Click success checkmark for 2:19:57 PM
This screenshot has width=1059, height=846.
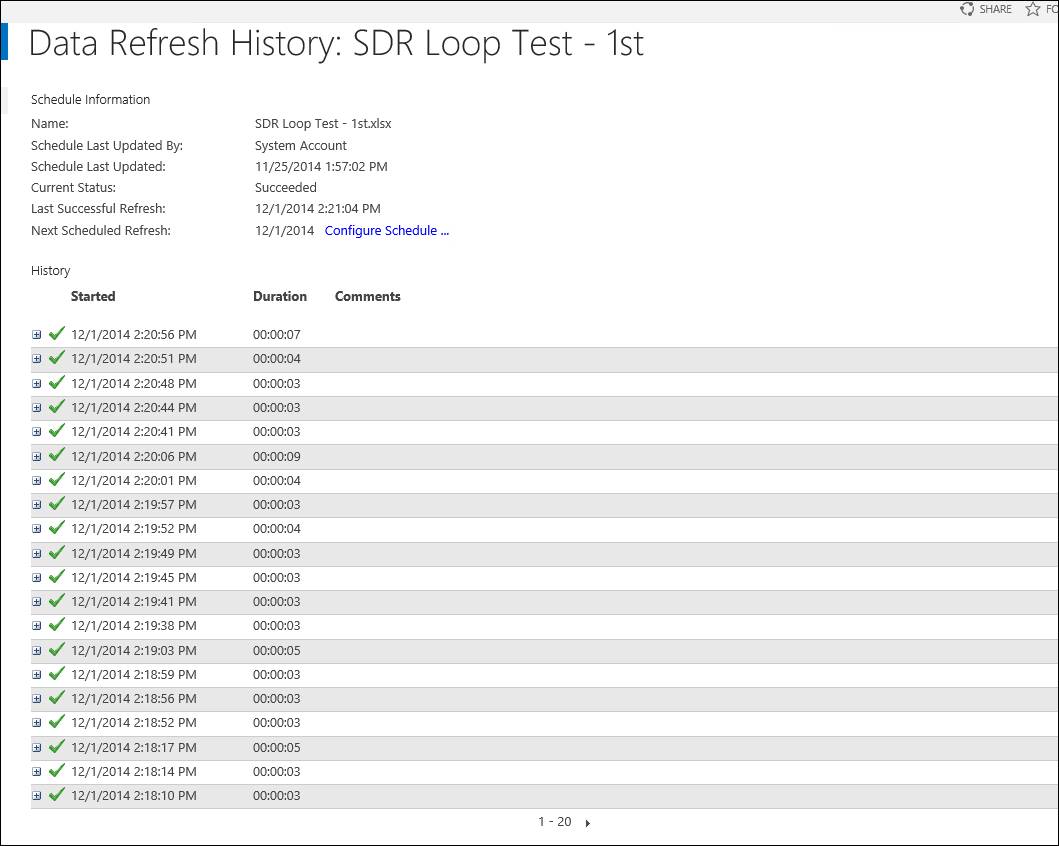[57, 504]
